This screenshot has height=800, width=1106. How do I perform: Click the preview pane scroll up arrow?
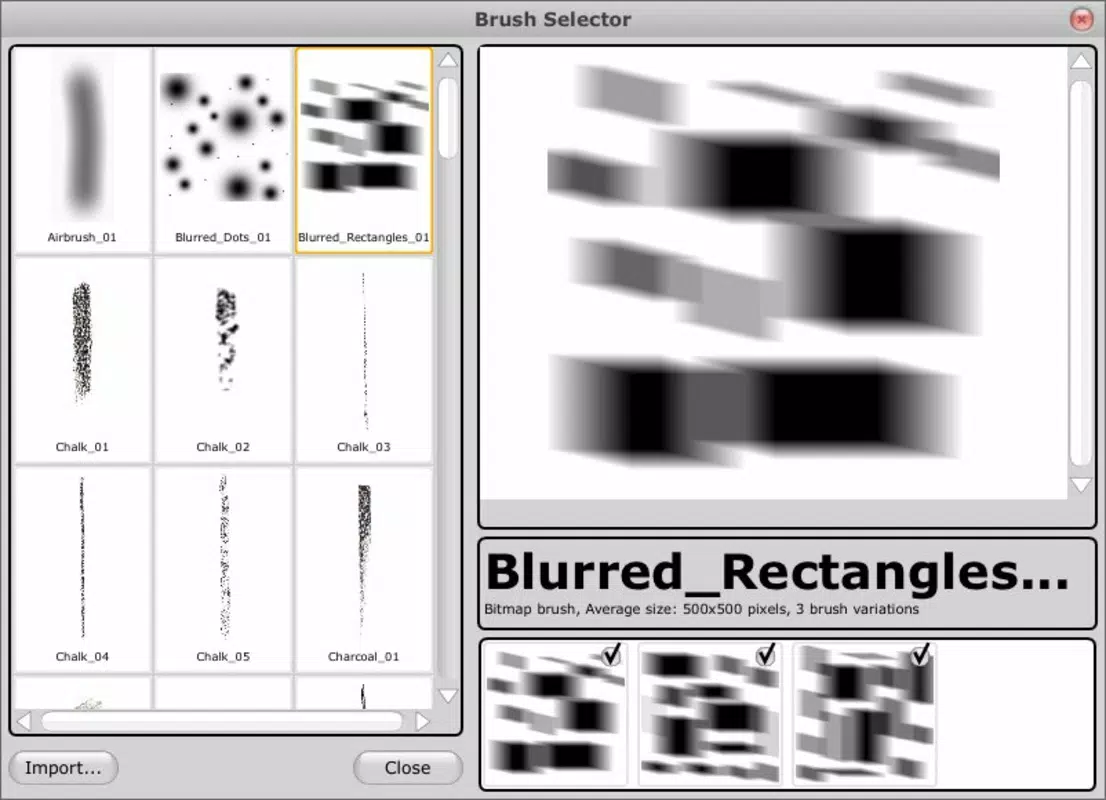(1081, 61)
